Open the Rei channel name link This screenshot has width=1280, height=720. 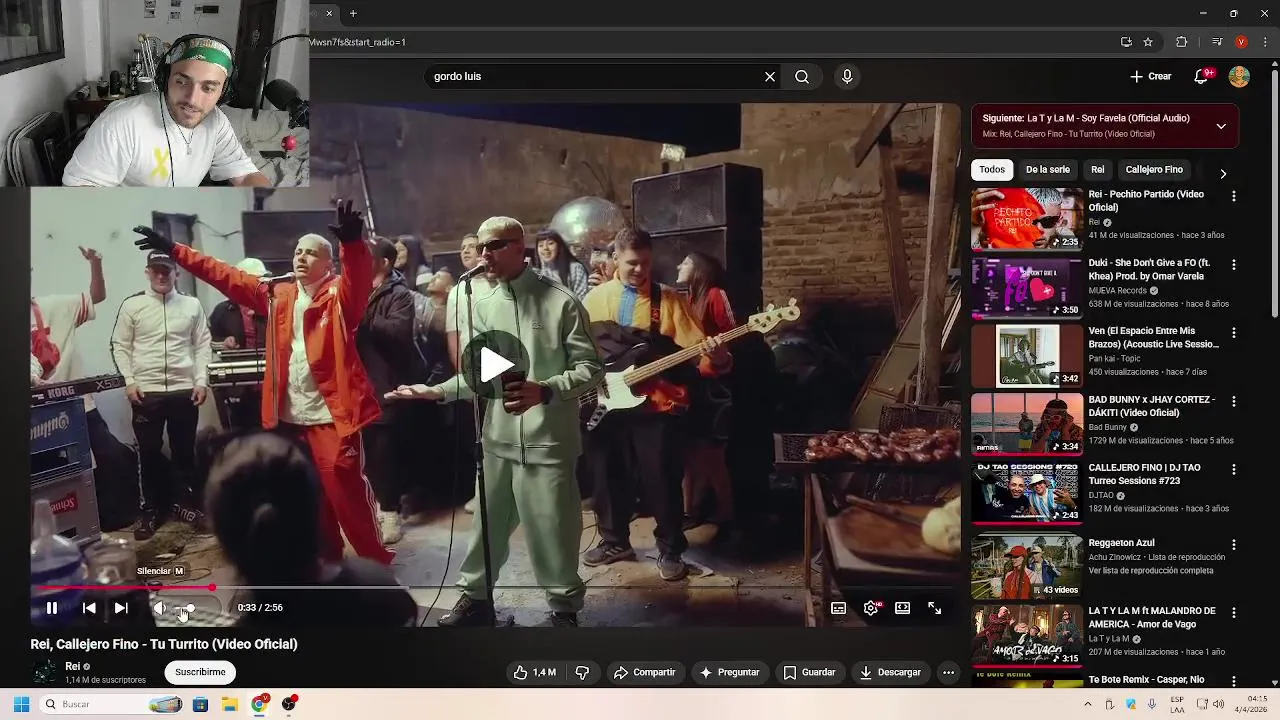pyautogui.click(x=72, y=666)
